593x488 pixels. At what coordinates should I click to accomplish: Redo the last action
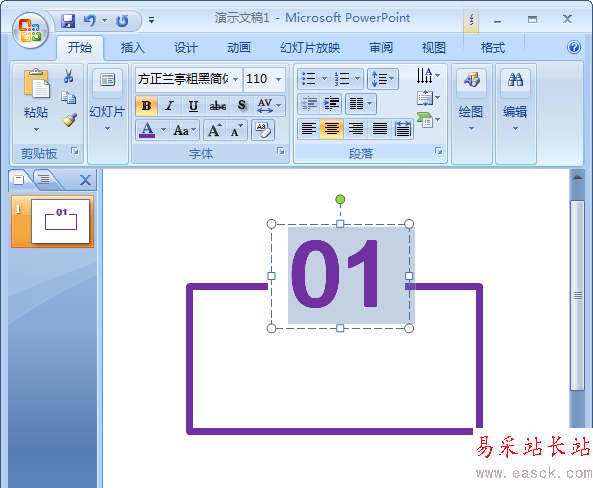click(122, 20)
